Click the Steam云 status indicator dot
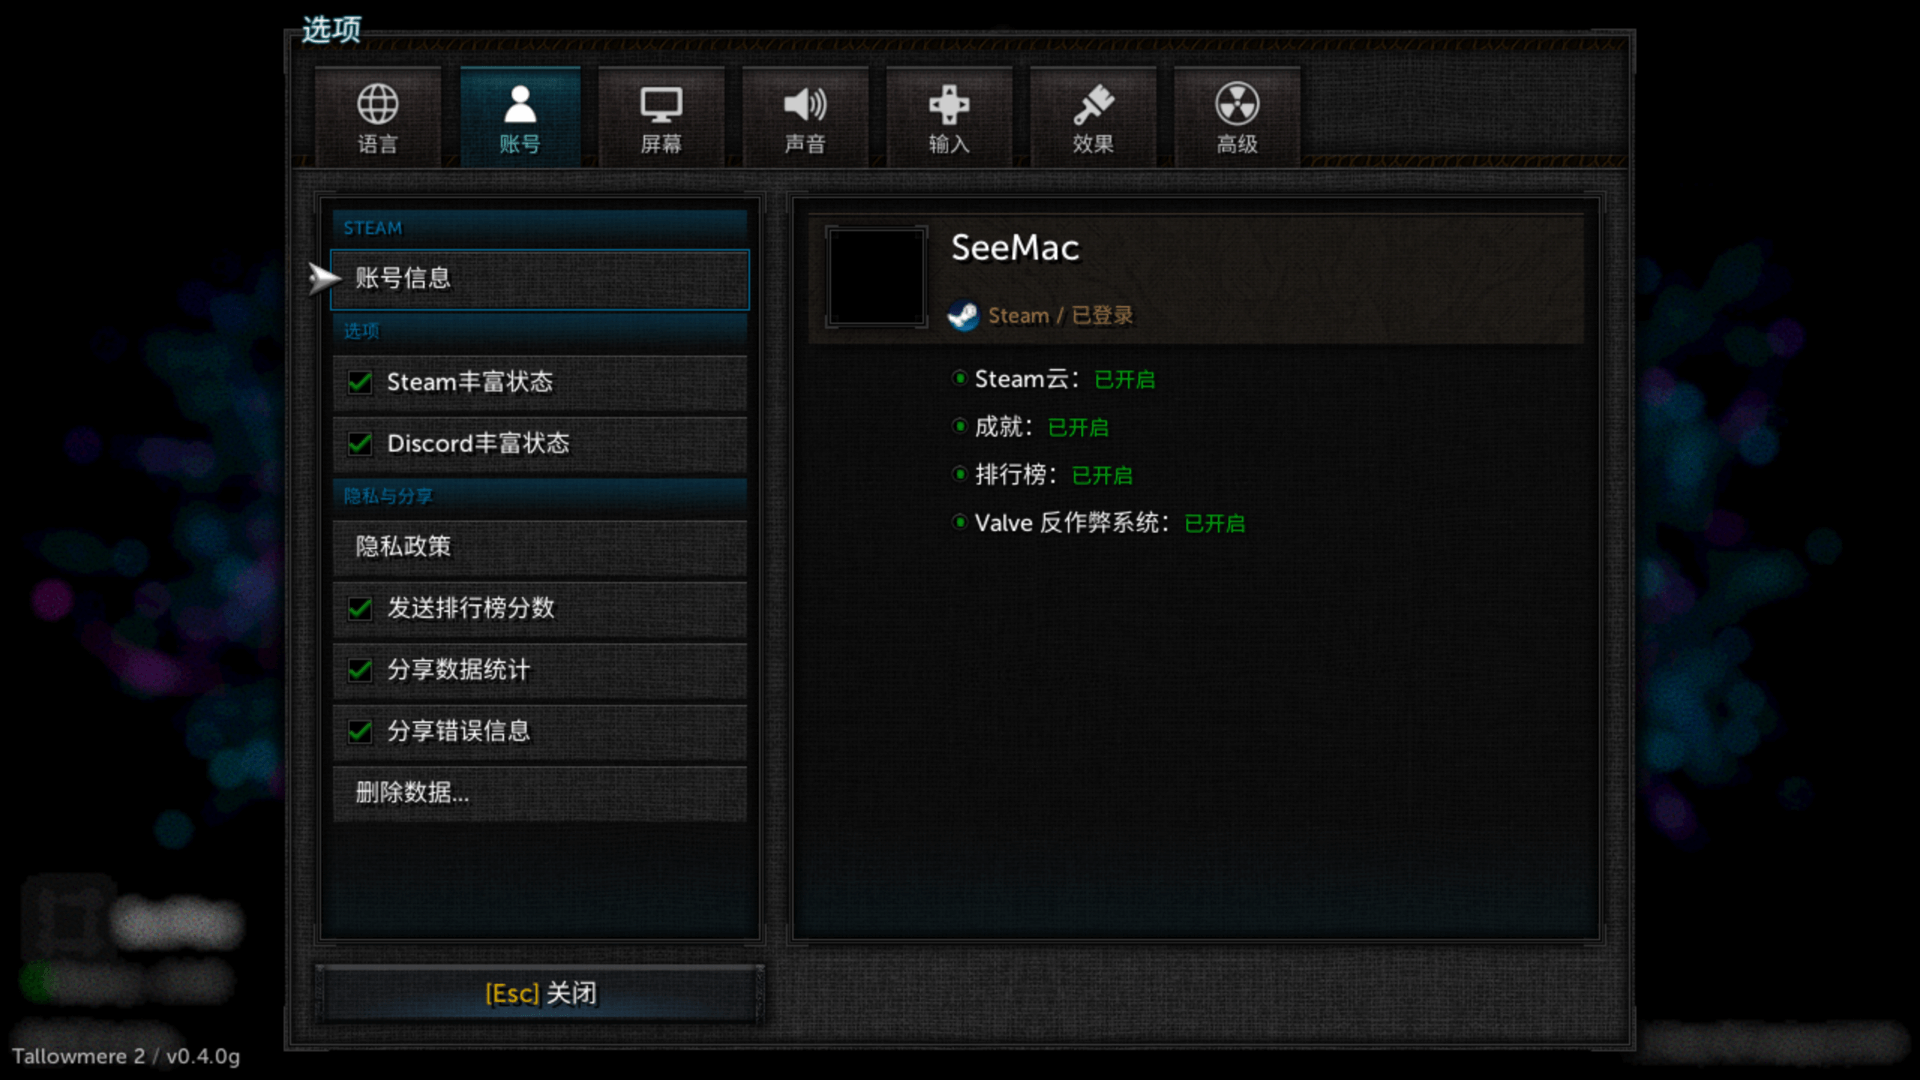 click(x=960, y=378)
